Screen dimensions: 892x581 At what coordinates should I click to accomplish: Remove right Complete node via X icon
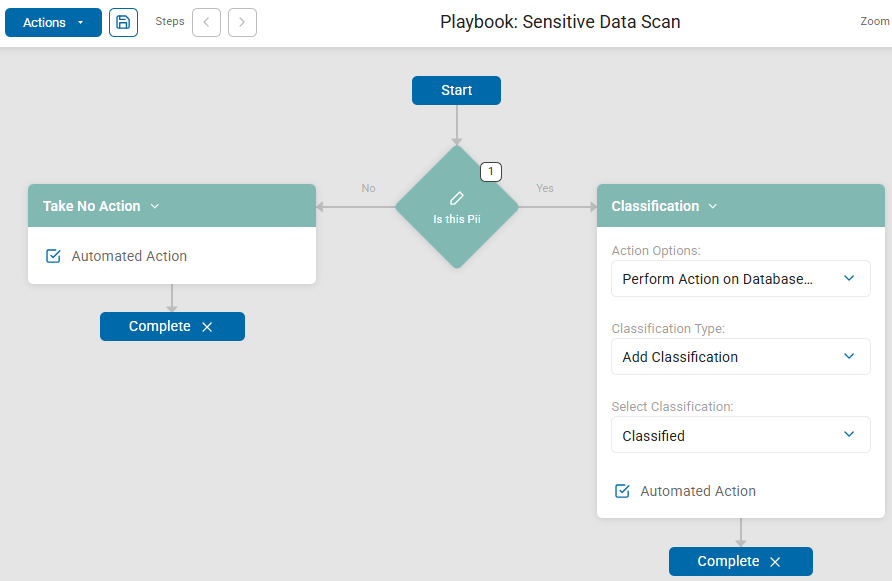tap(775, 562)
